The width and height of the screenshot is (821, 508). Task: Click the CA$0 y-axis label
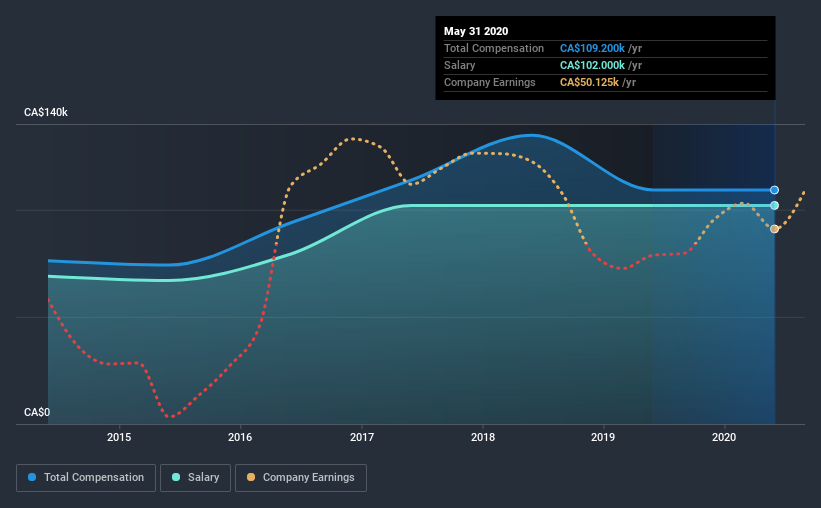[37, 412]
